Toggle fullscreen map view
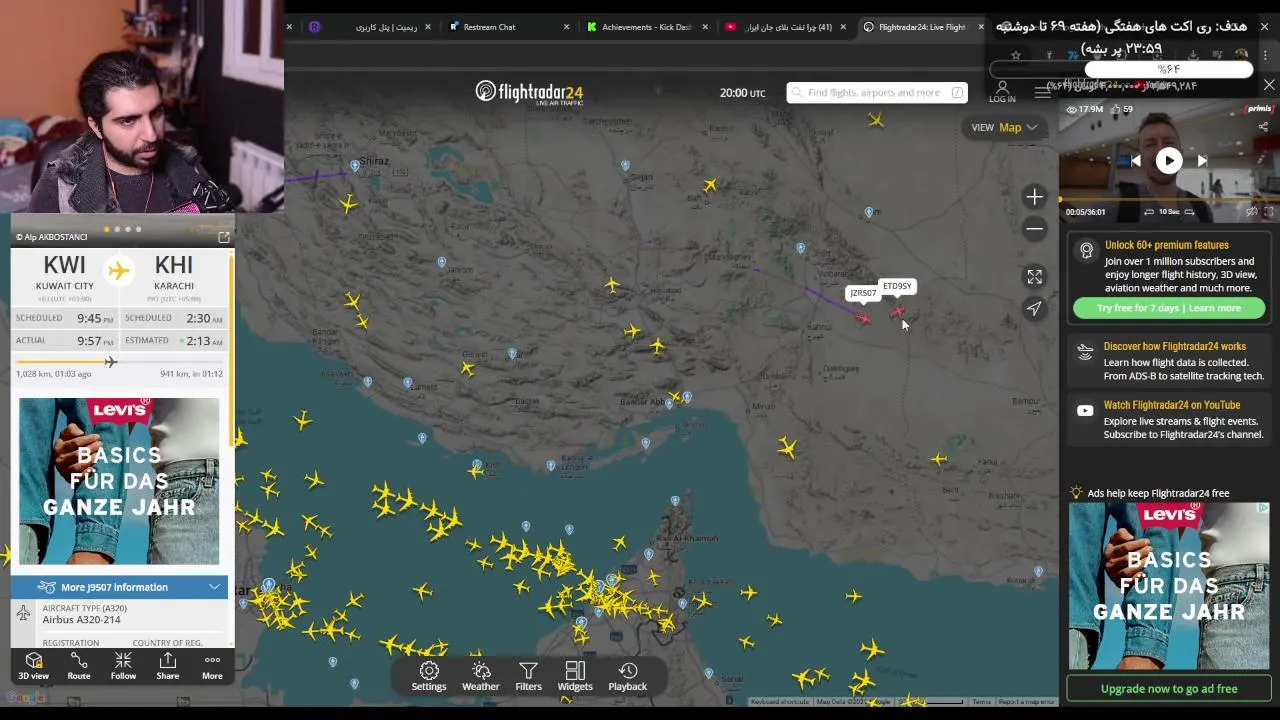Image resolution: width=1280 pixels, height=720 pixels. point(1034,277)
